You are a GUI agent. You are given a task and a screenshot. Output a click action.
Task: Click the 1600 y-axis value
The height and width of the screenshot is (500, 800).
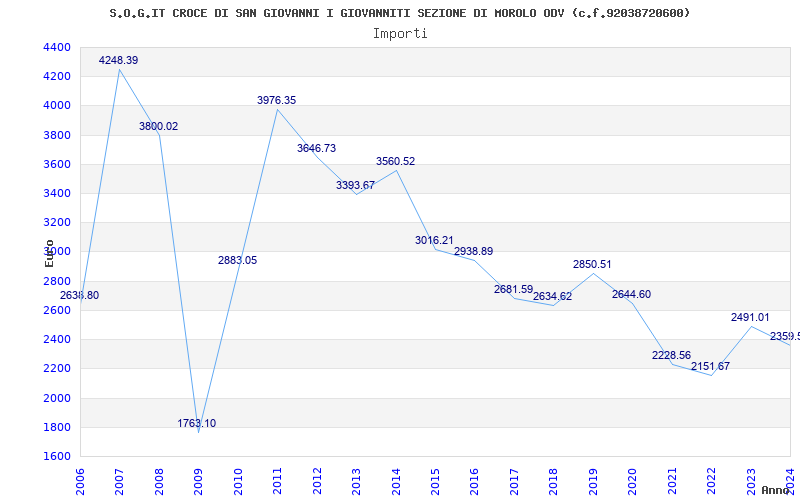pos(57,456)
